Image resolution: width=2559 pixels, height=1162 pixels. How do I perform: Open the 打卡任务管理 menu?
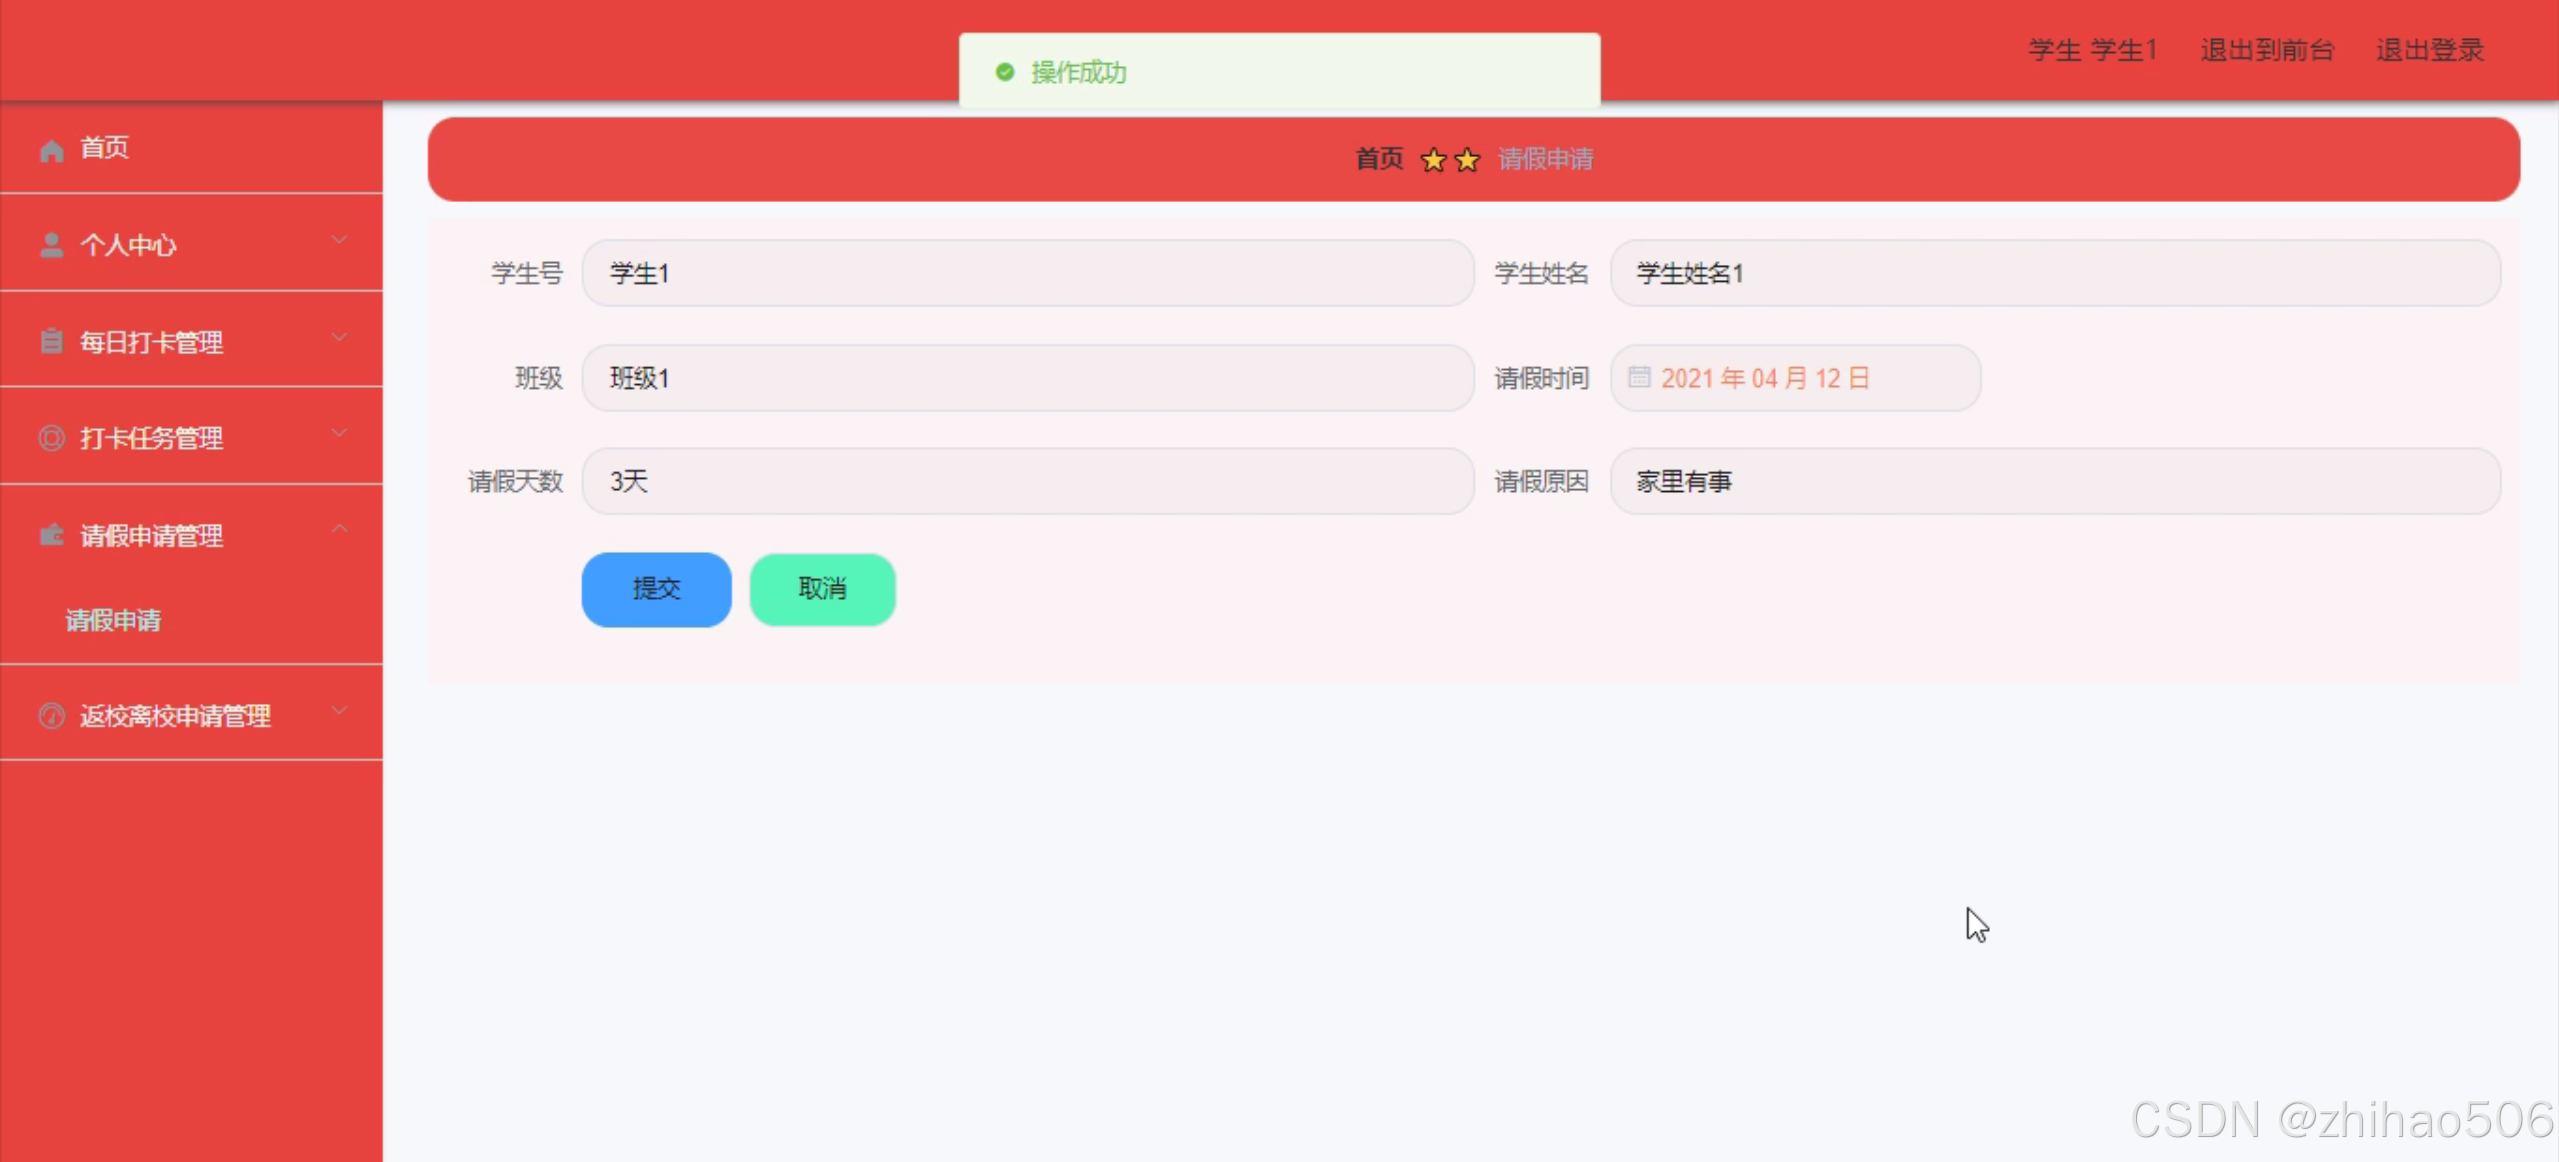tap(151, 438)
